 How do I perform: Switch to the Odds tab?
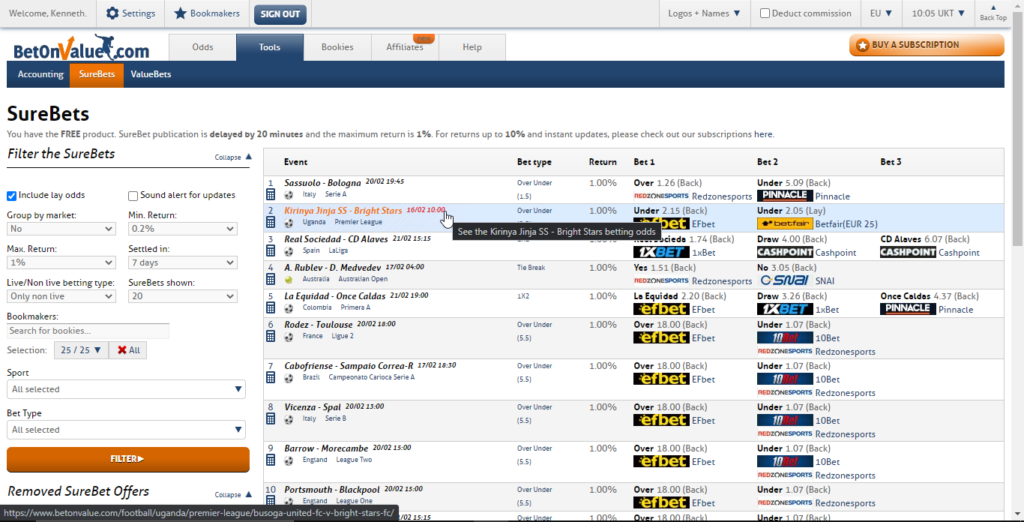202,48
